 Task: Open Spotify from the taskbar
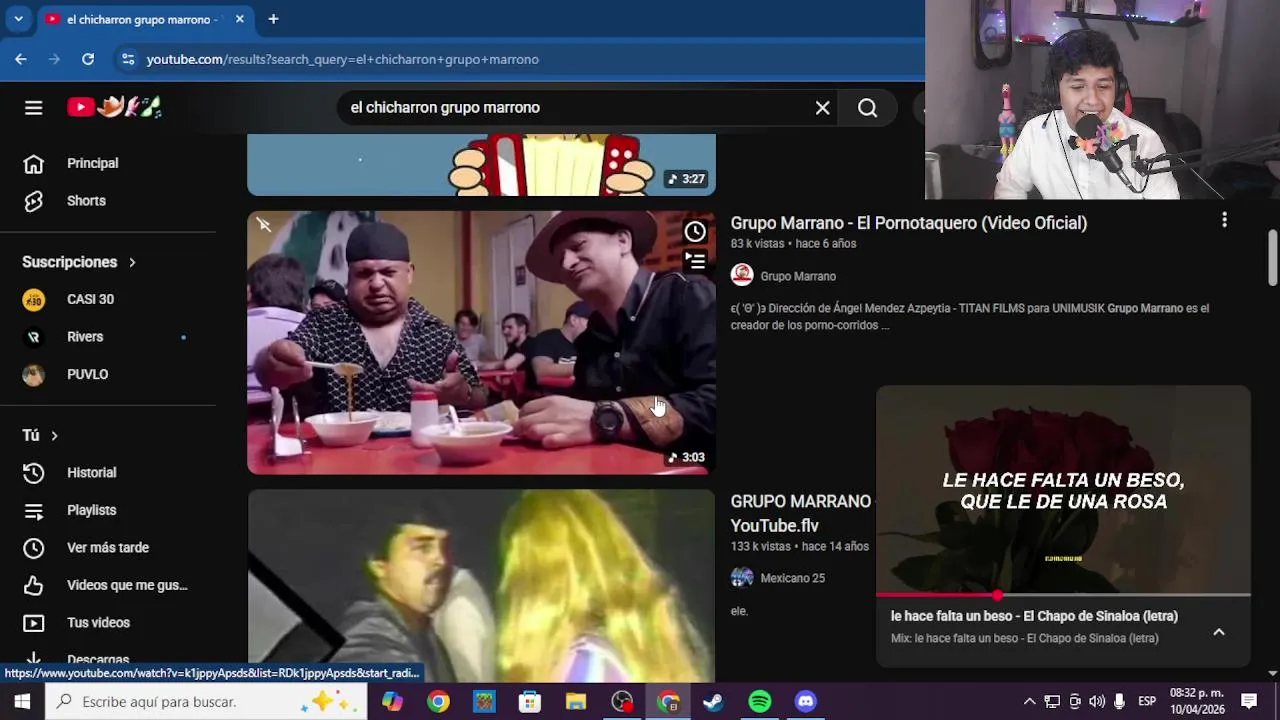tap(760, 702)
